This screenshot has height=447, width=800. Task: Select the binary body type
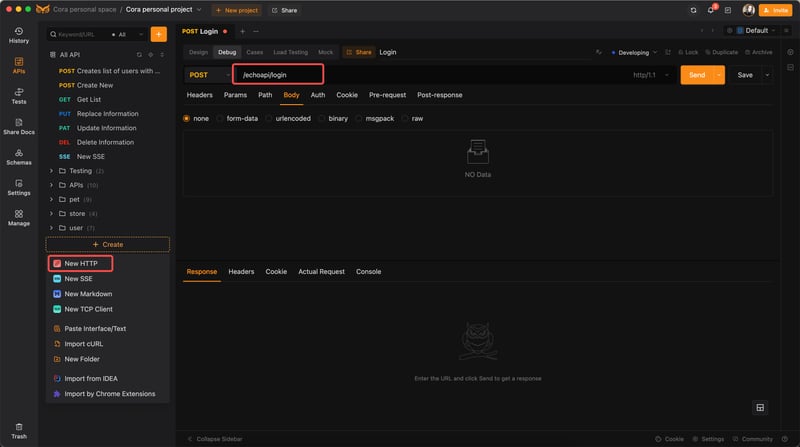(x=332, y=118)
